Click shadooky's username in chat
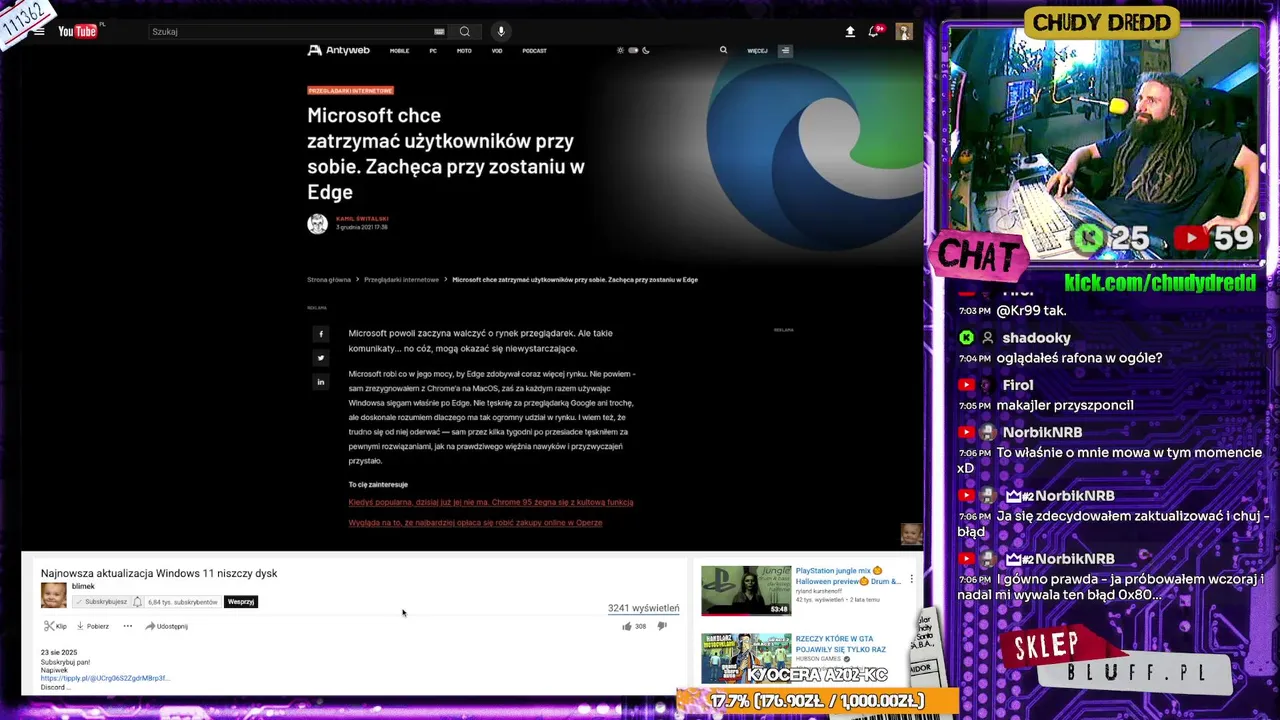 pyautogui.click(x=1036, y=338)
